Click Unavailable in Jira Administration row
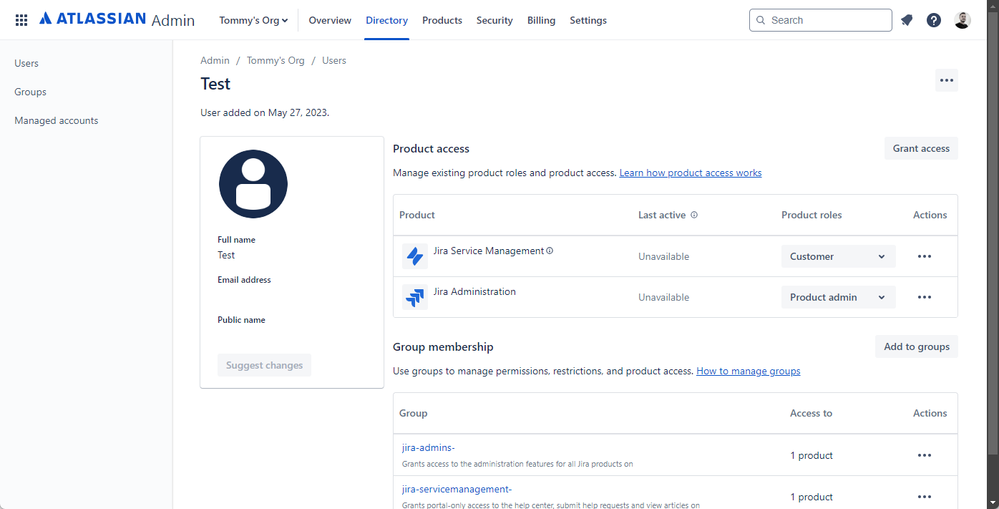The image size is (999, 509). tap(664, 298)
